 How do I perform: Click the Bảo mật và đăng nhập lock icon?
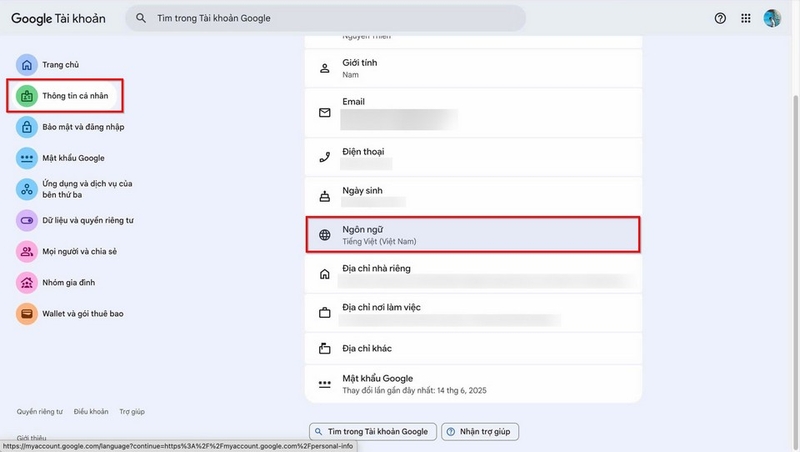[27, 127]
